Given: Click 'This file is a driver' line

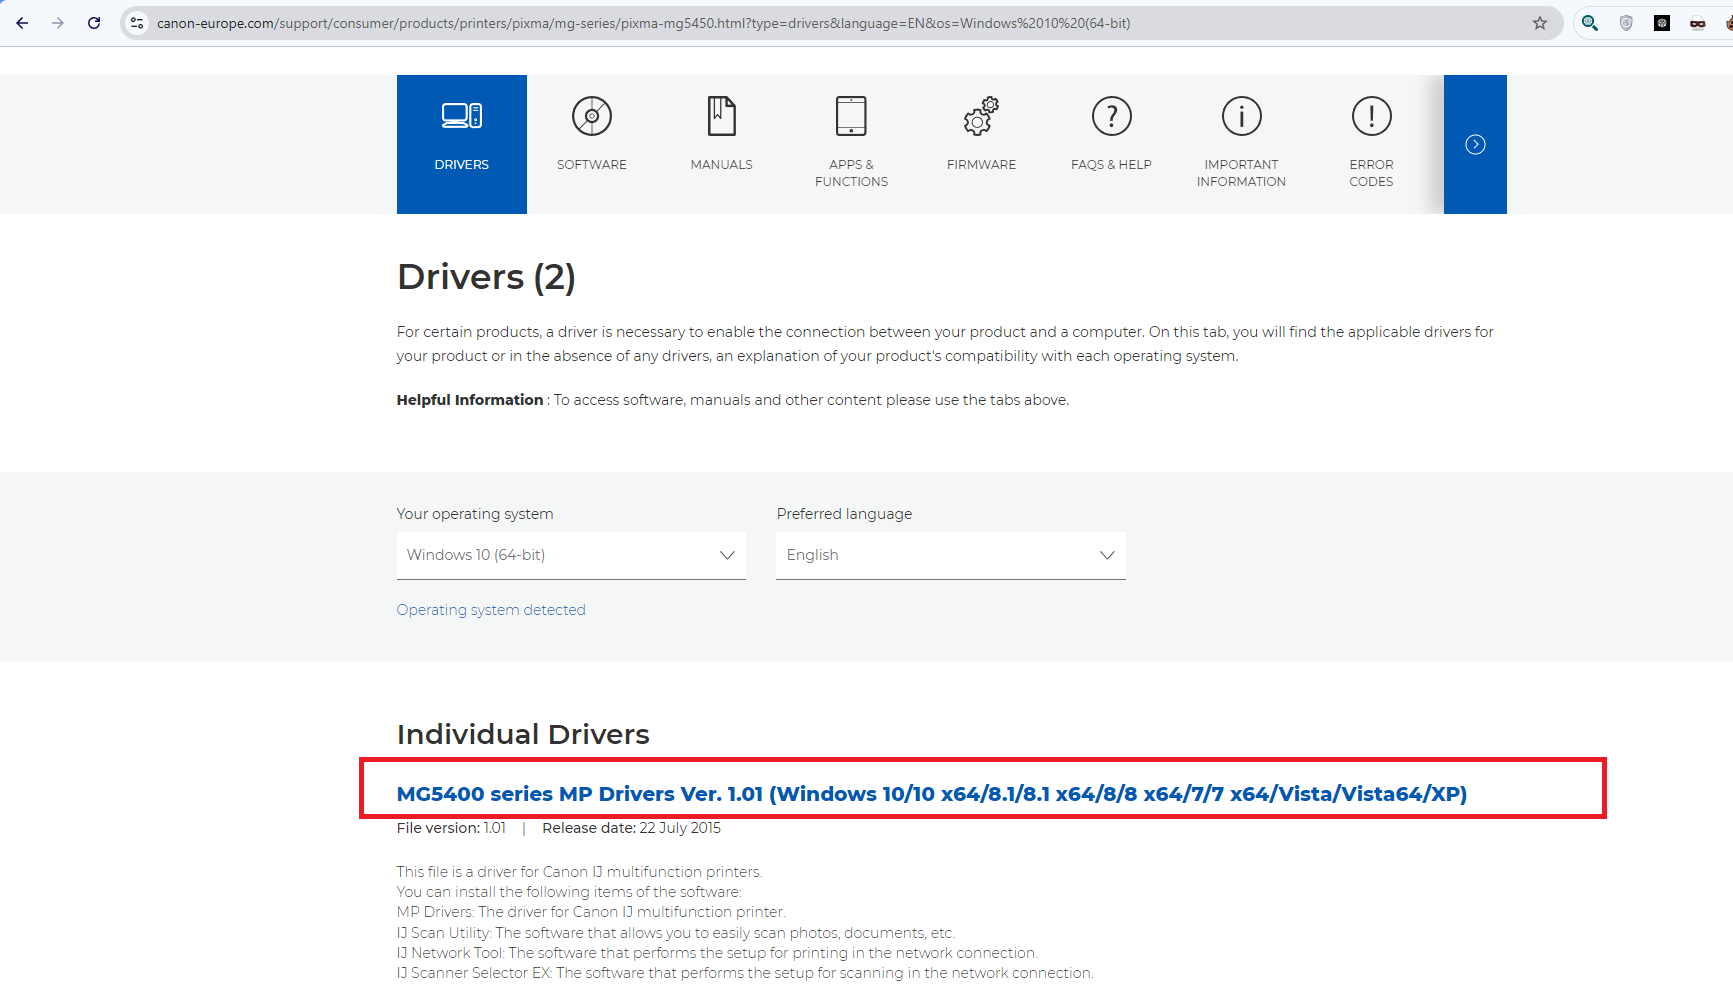Looking at the screenshot, I should [579, 872].
